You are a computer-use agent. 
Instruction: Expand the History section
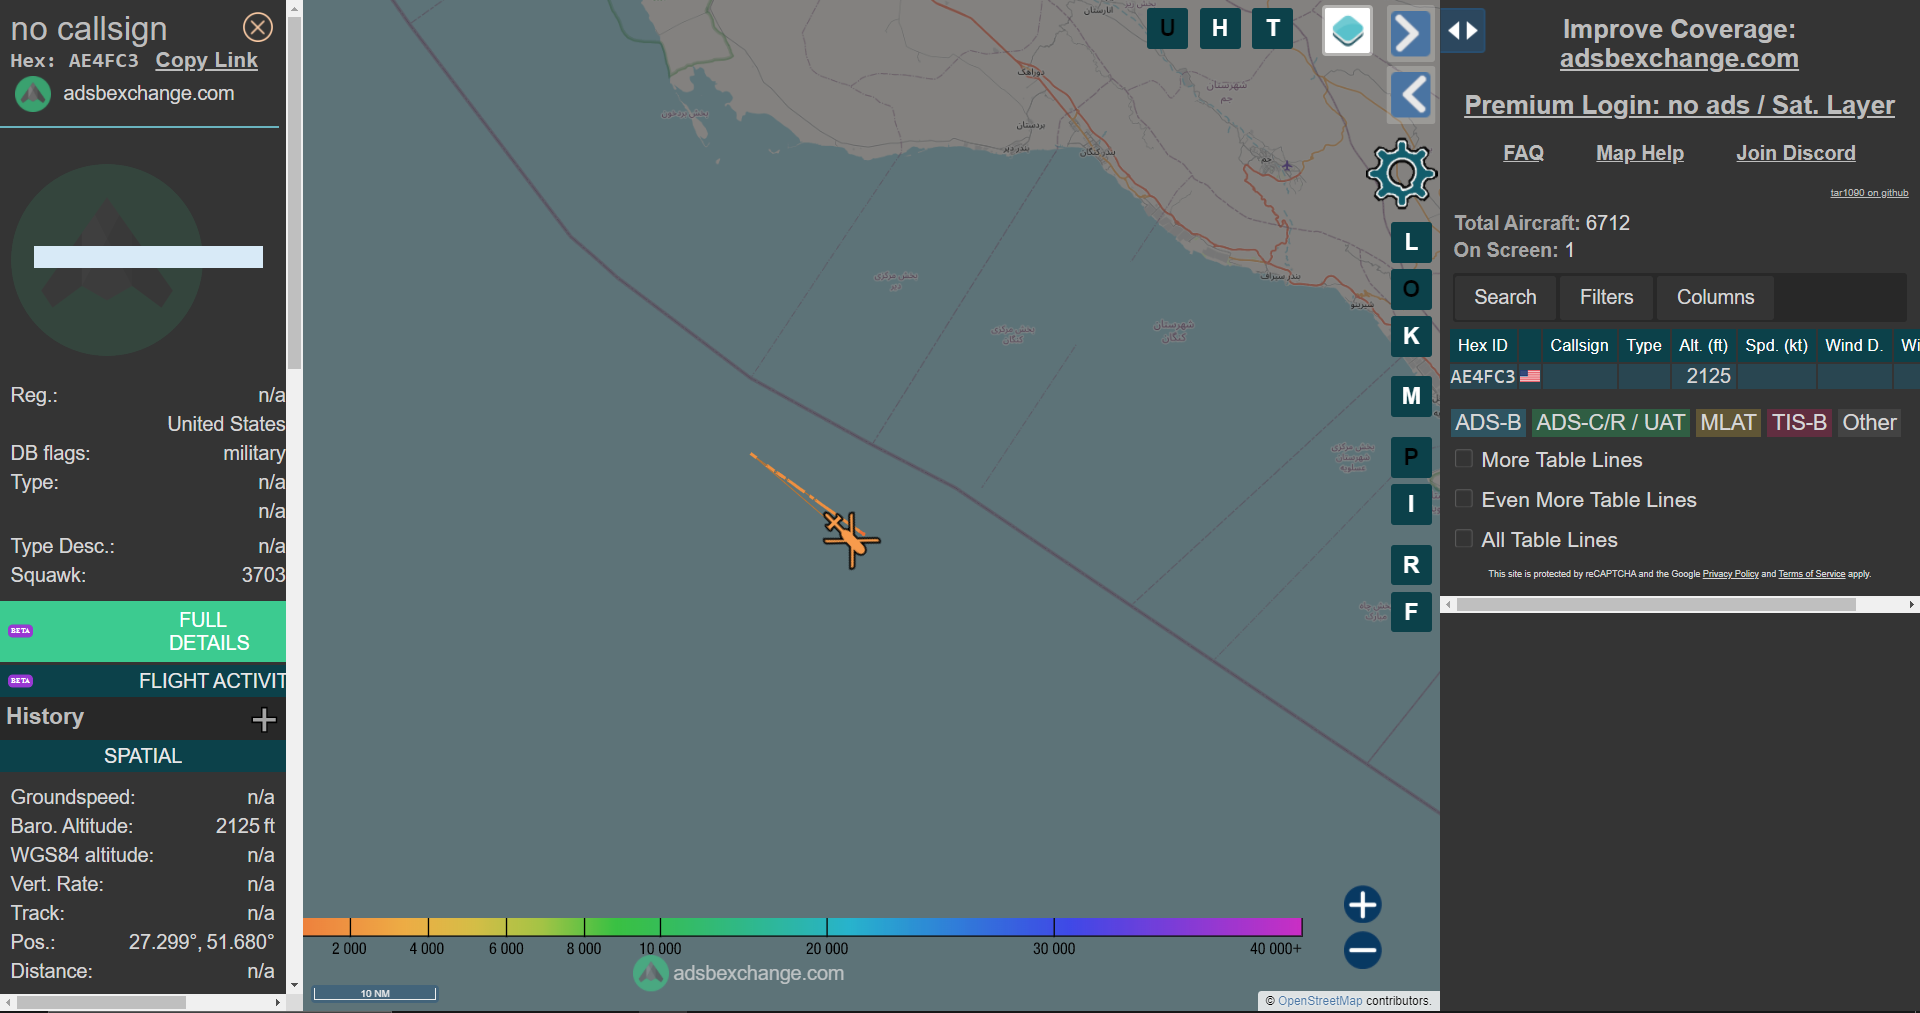tap(264, 719)
